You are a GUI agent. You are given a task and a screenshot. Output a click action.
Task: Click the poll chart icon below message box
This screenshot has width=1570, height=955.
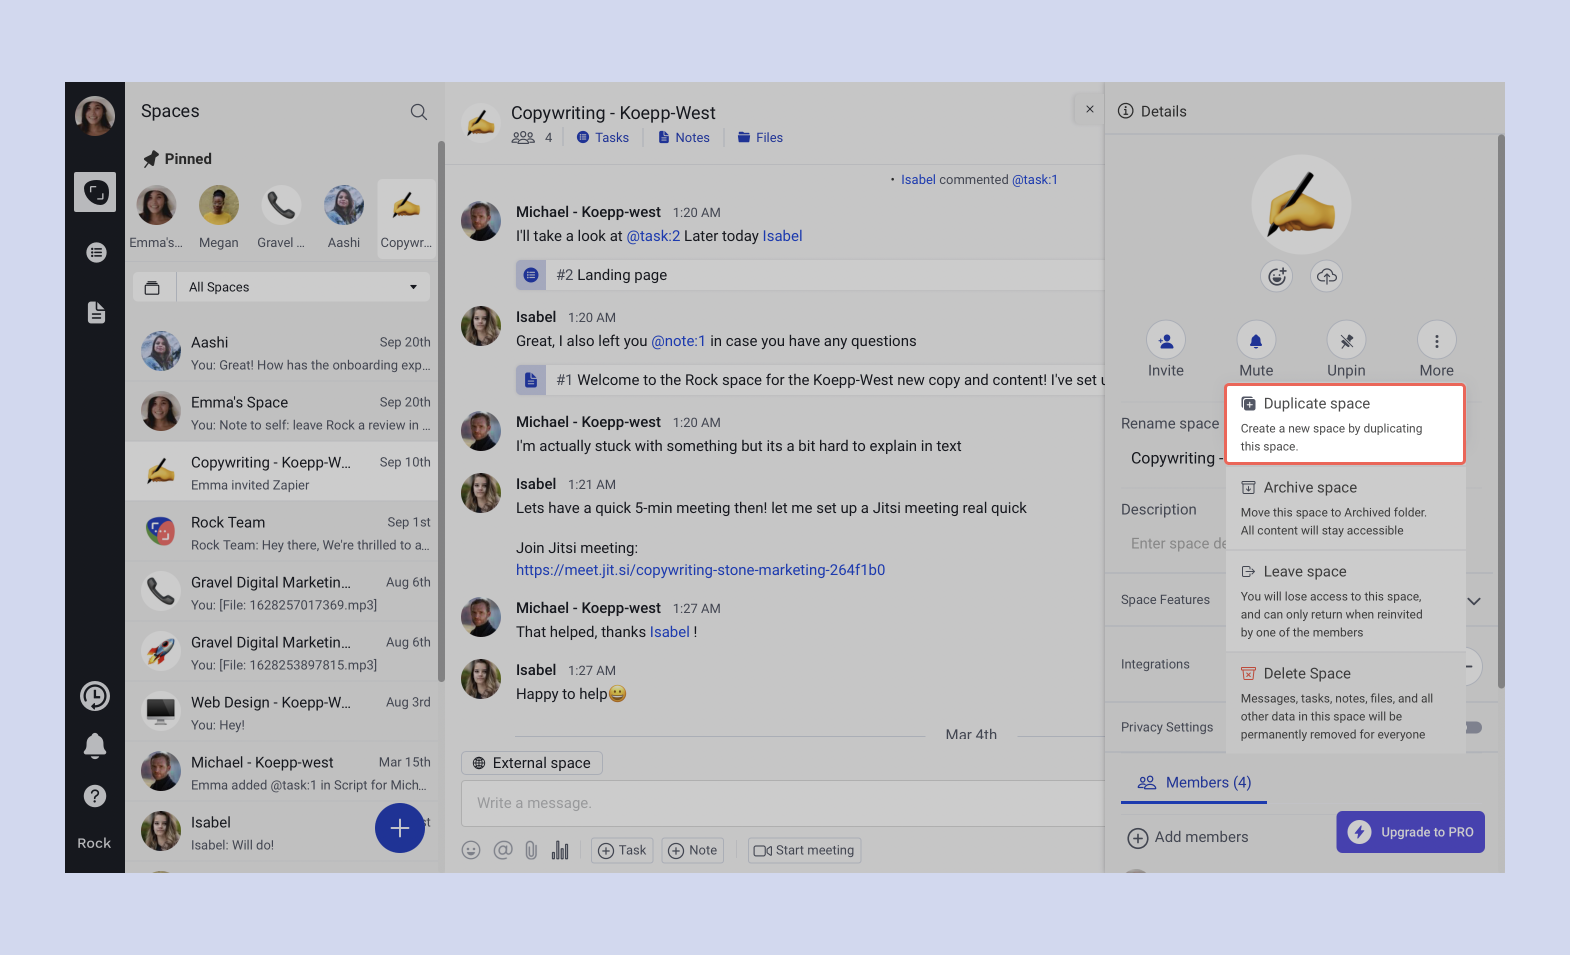click(x=560, y=850)
